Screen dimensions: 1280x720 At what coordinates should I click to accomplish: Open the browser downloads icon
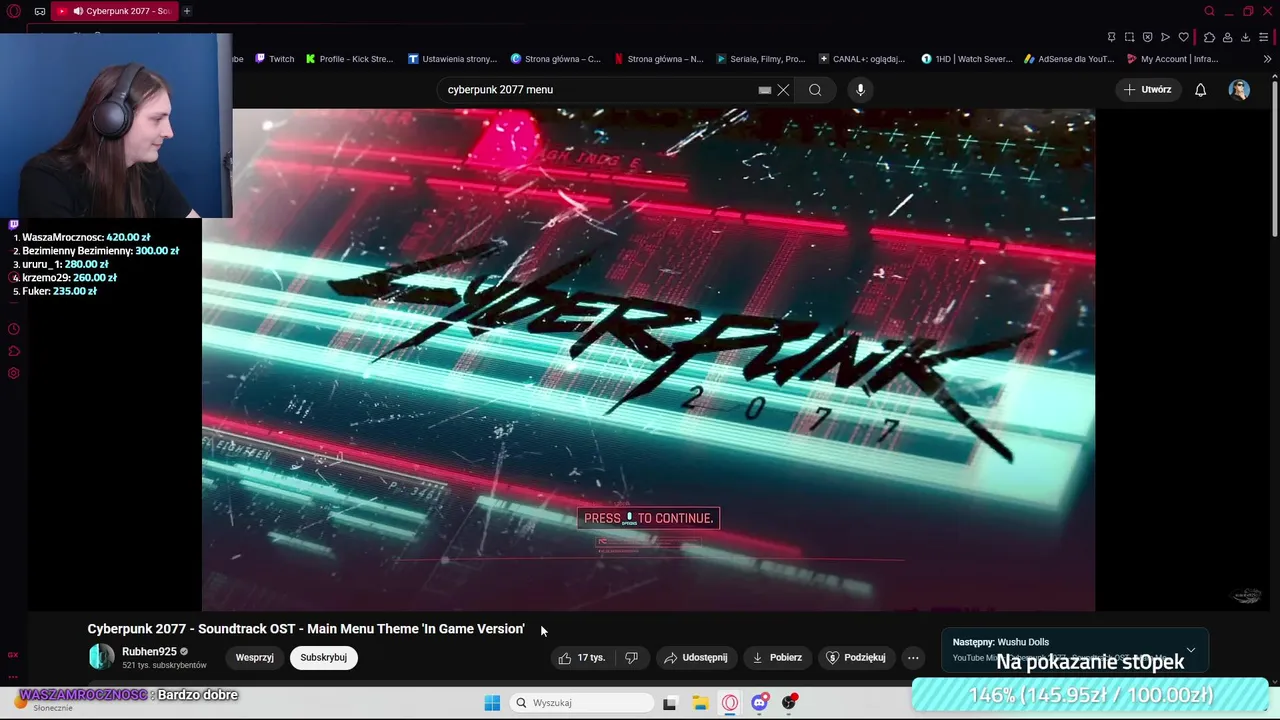(1245, 37)
